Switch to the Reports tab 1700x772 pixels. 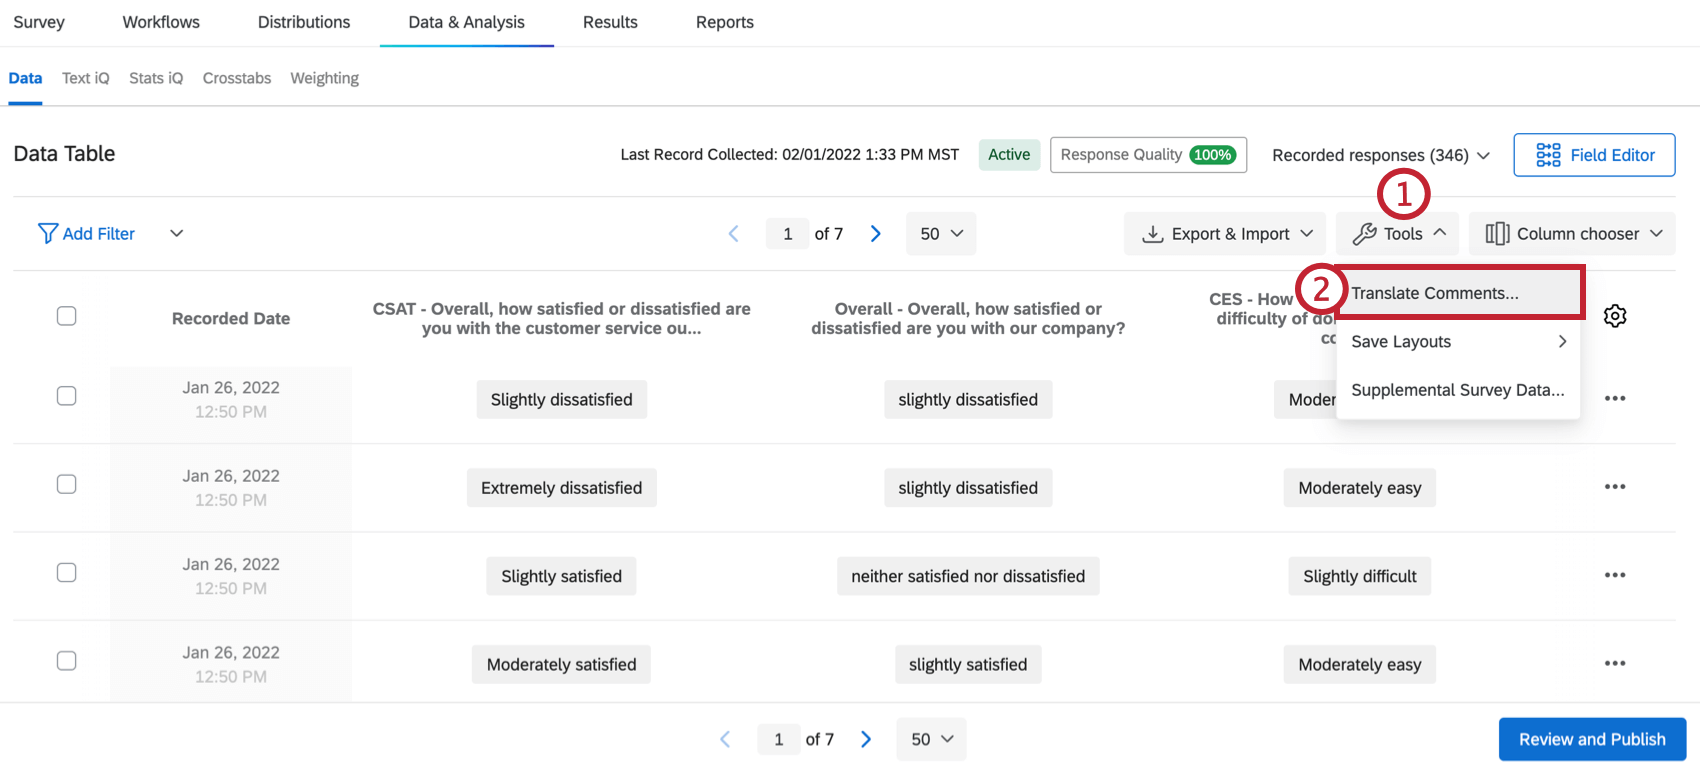pos(725,22)
